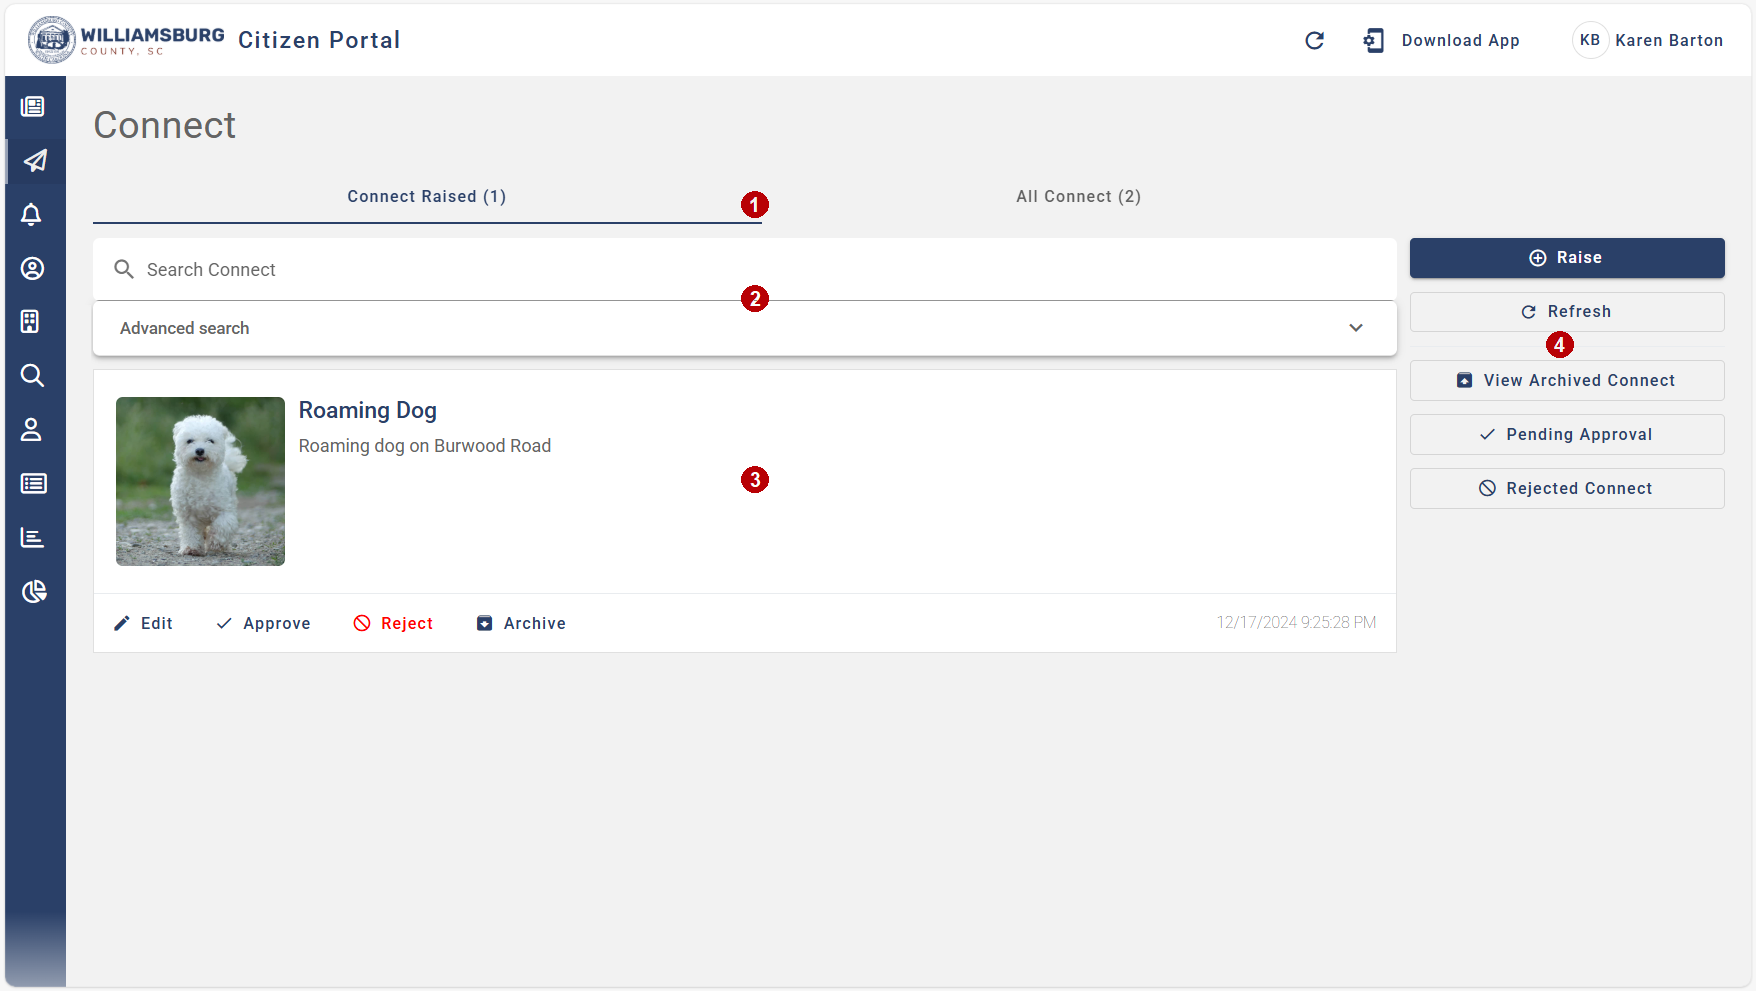The width and height of the screenshot is (1756, 991).
Task: Open the bar chart sidebar icon
Action: tap(32, 537)
